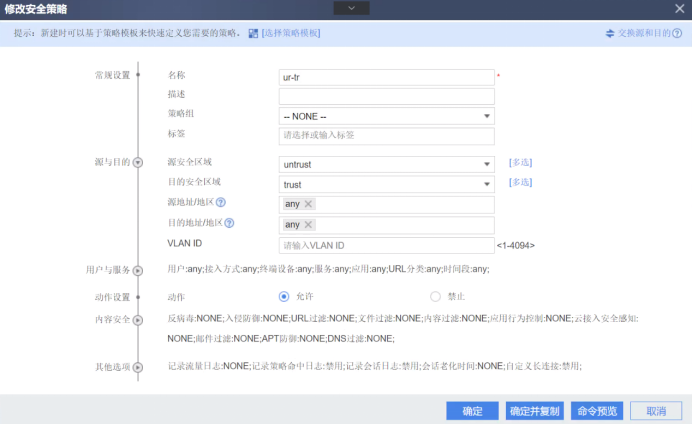Open the 源安全区域 untrust dropdown

click(x=386, y=164)
